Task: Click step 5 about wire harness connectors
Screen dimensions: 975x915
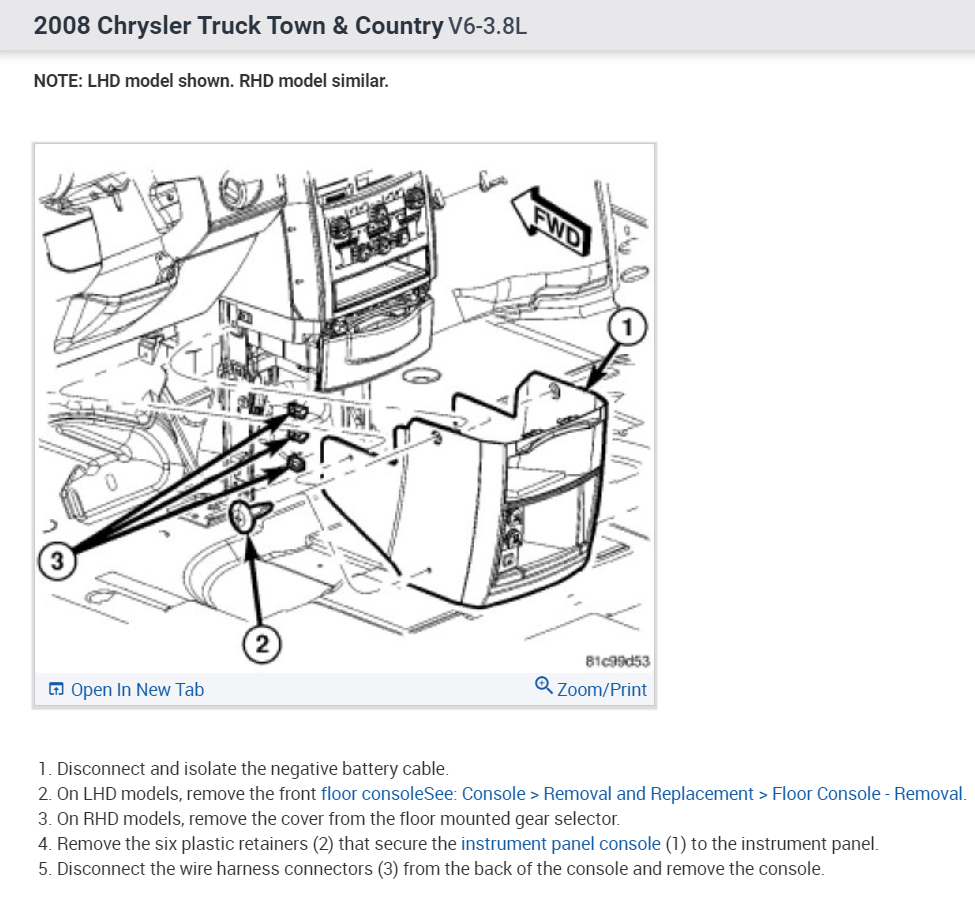Action: (431, 868)
